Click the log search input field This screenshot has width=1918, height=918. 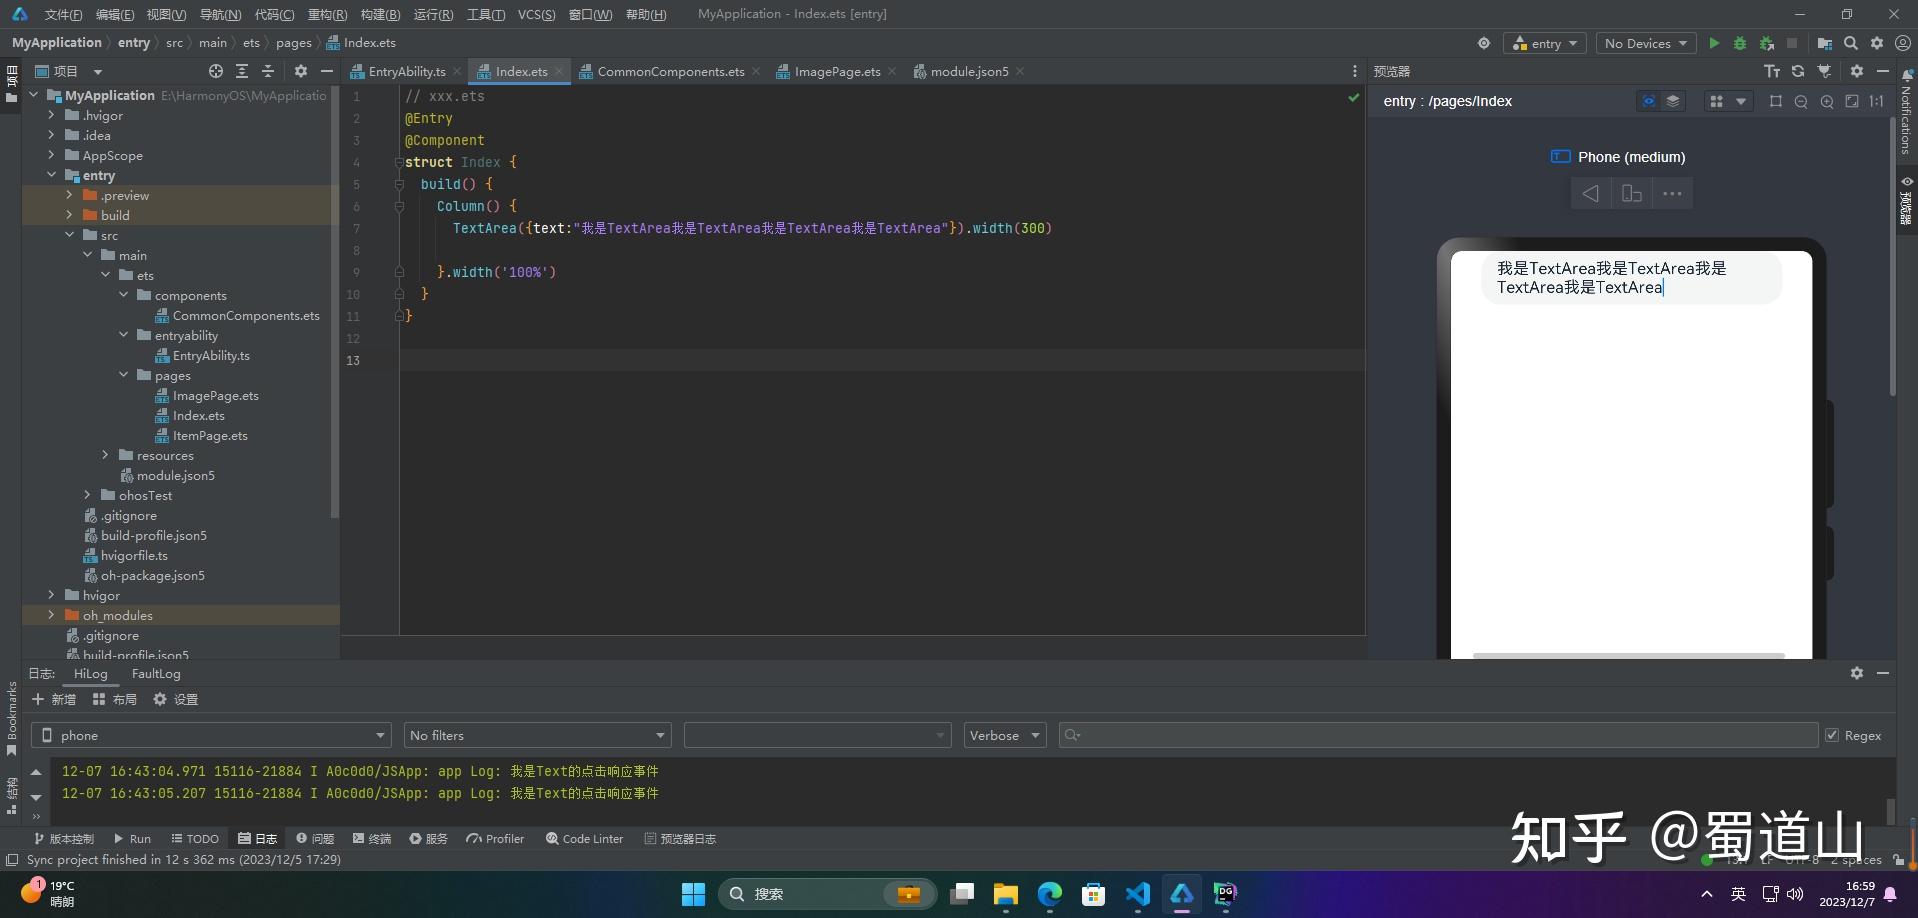point(1438,735)
